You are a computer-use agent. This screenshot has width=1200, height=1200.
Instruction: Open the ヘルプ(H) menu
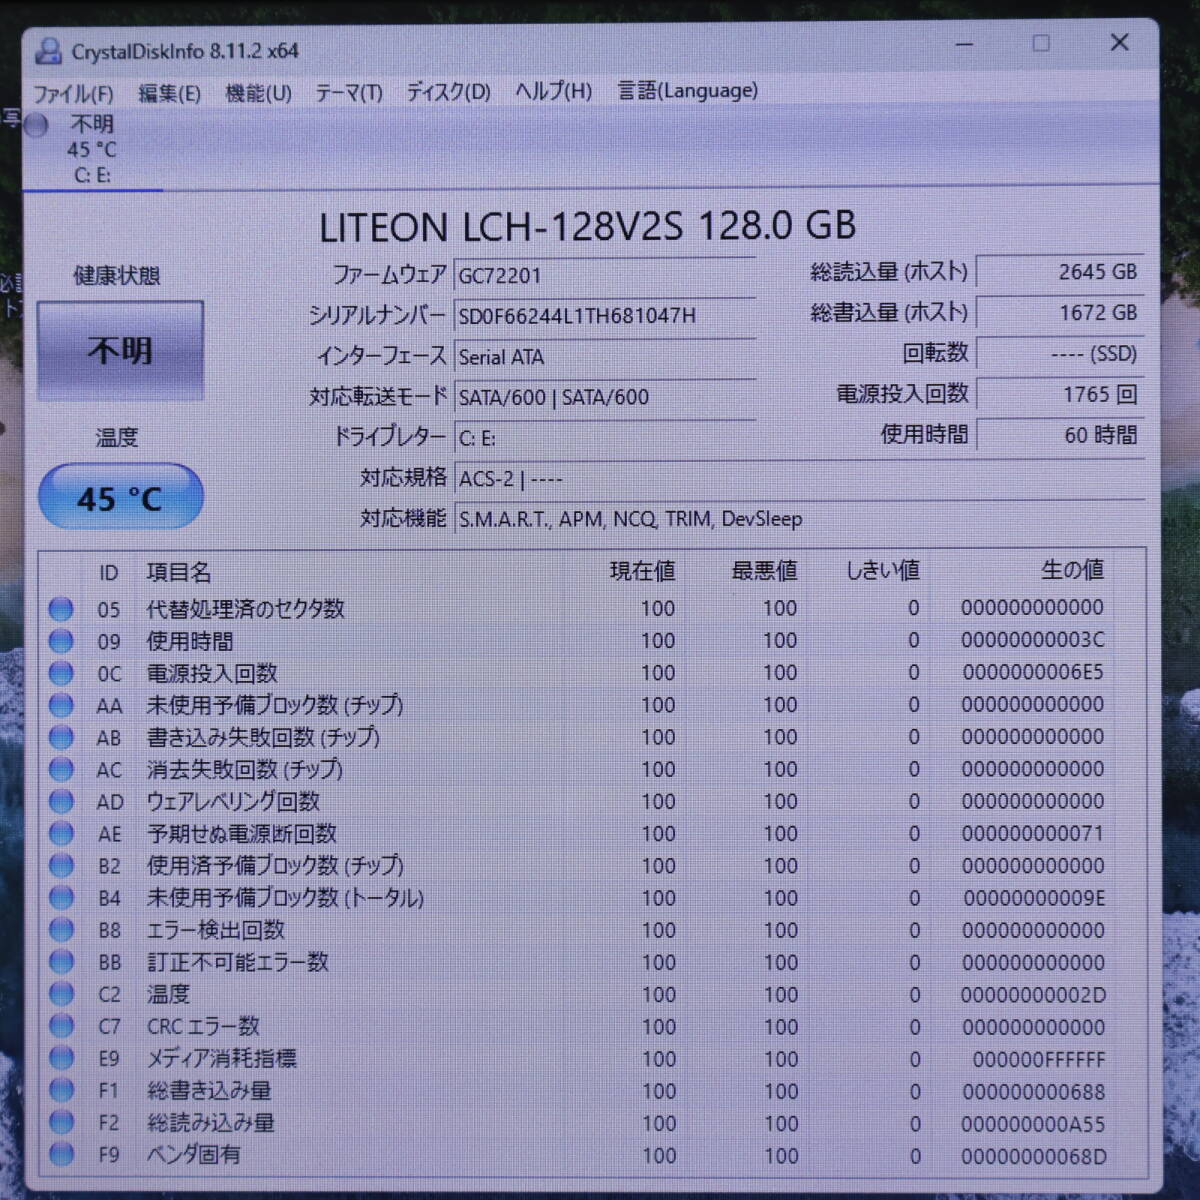pos(553,91)
